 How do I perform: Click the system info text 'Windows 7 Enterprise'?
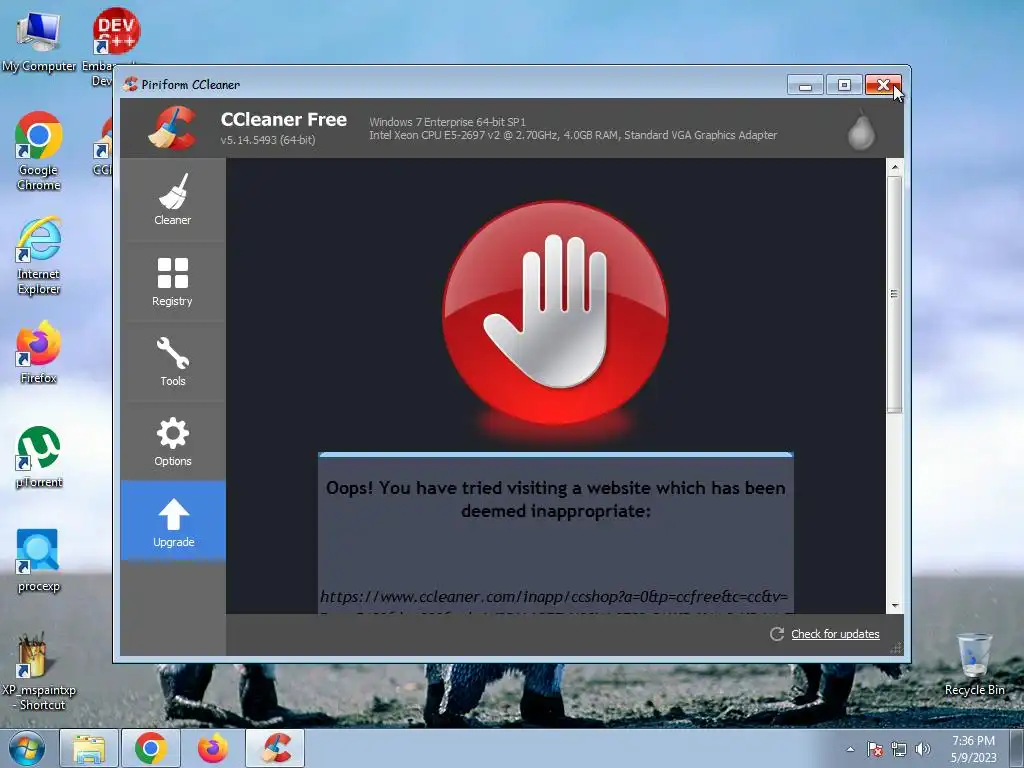click(x=447, y=122)
